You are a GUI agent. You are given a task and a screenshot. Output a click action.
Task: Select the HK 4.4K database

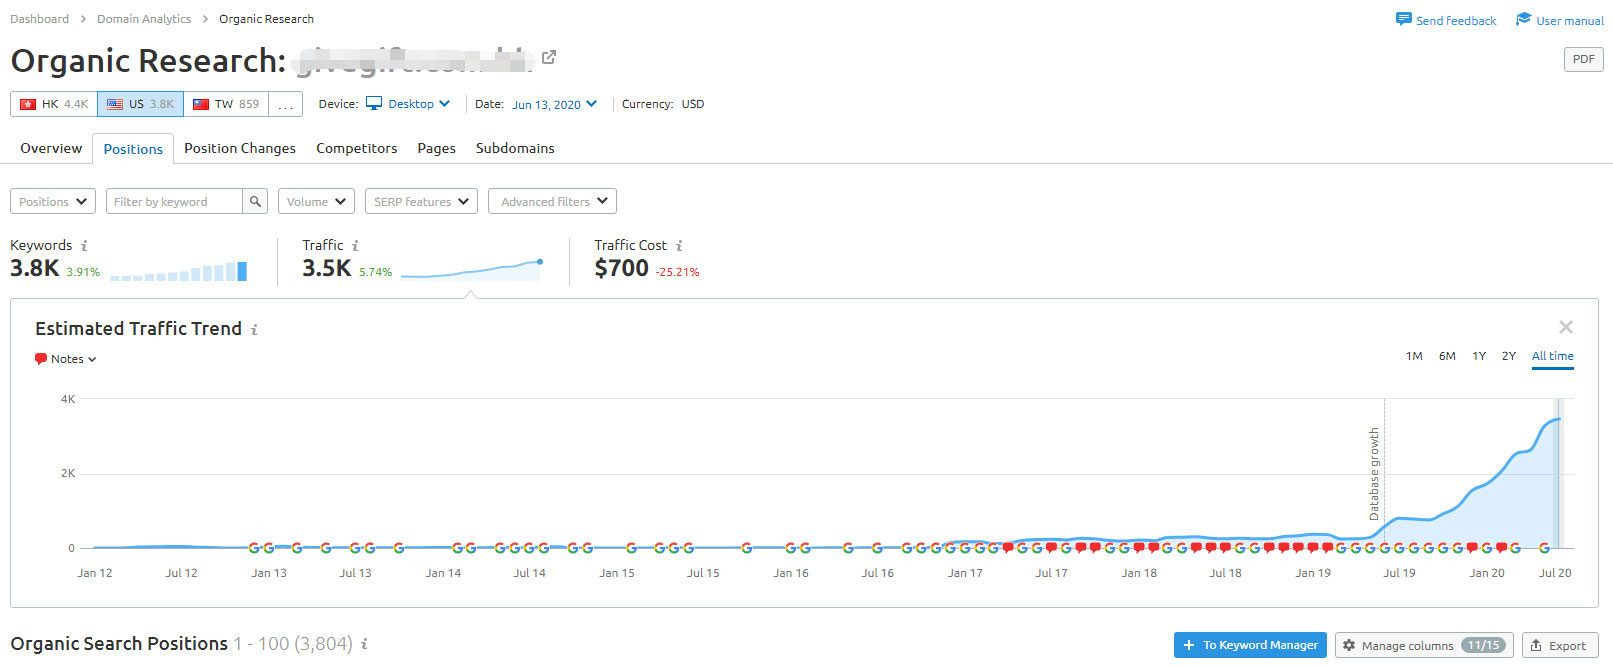54,104
